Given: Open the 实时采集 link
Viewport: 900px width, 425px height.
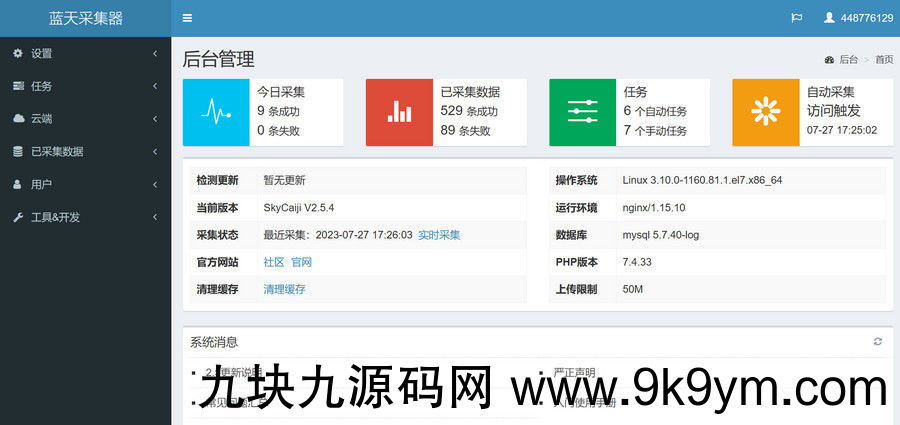Looking at the screenshot, I should point(439,235).
